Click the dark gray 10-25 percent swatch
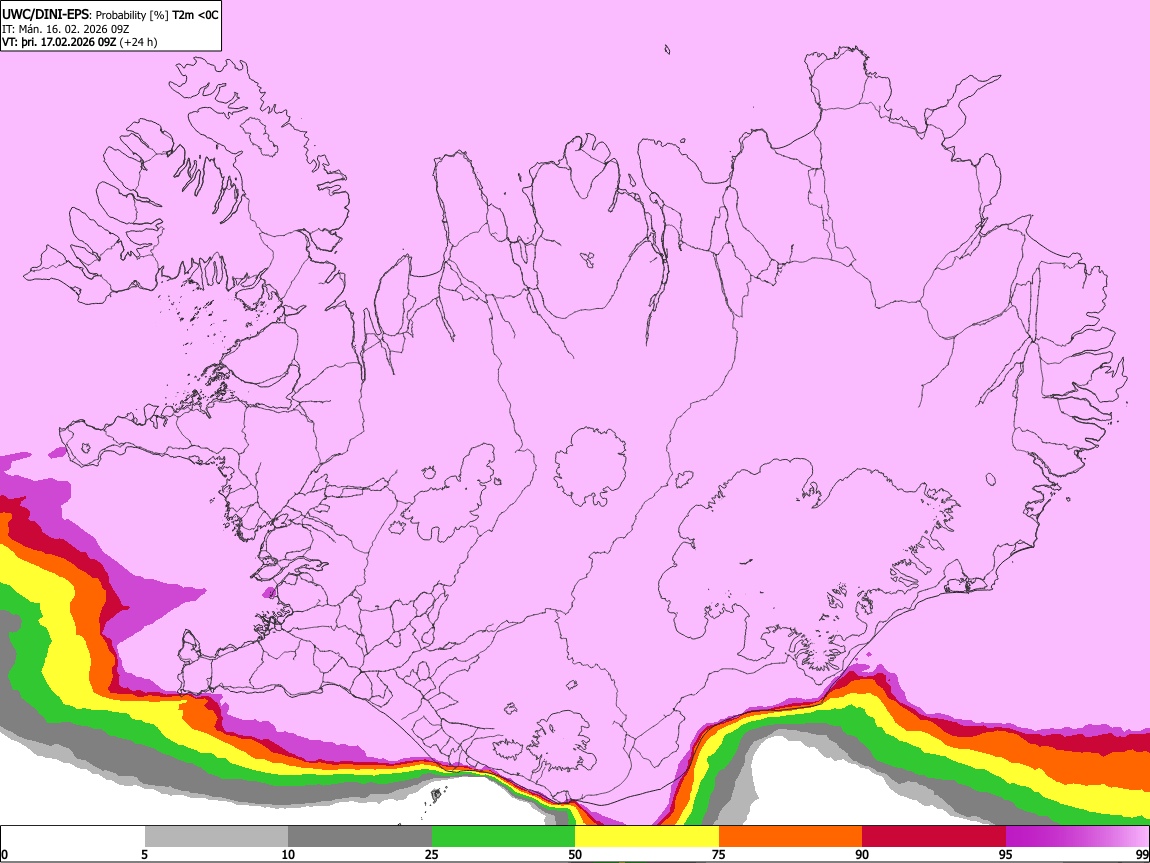Viewport: 1150px width, 863px height. (360, 837)
